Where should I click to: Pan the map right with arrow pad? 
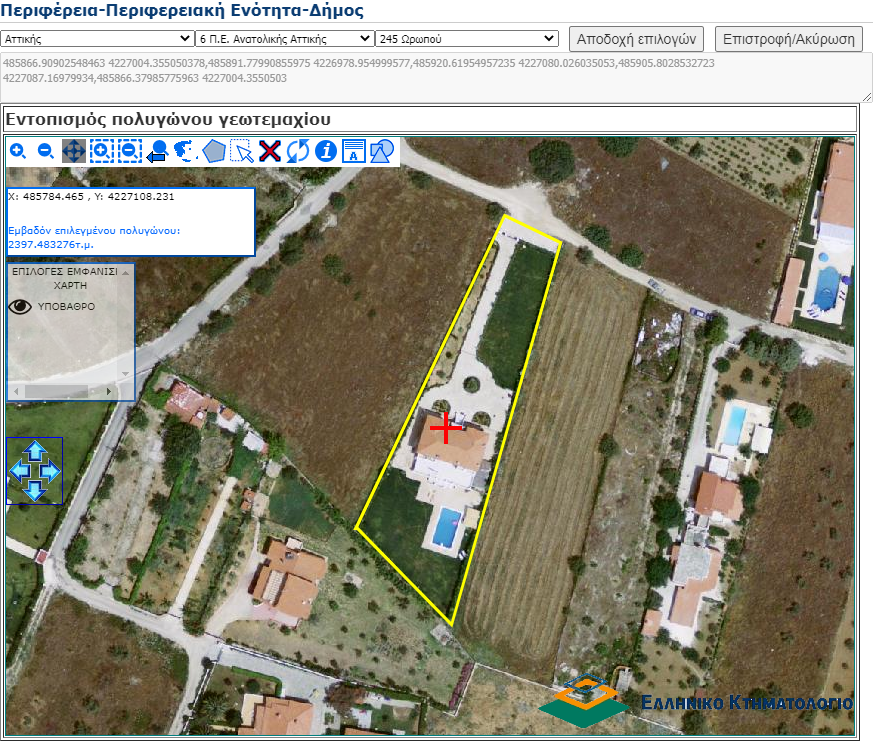(52, 470)
